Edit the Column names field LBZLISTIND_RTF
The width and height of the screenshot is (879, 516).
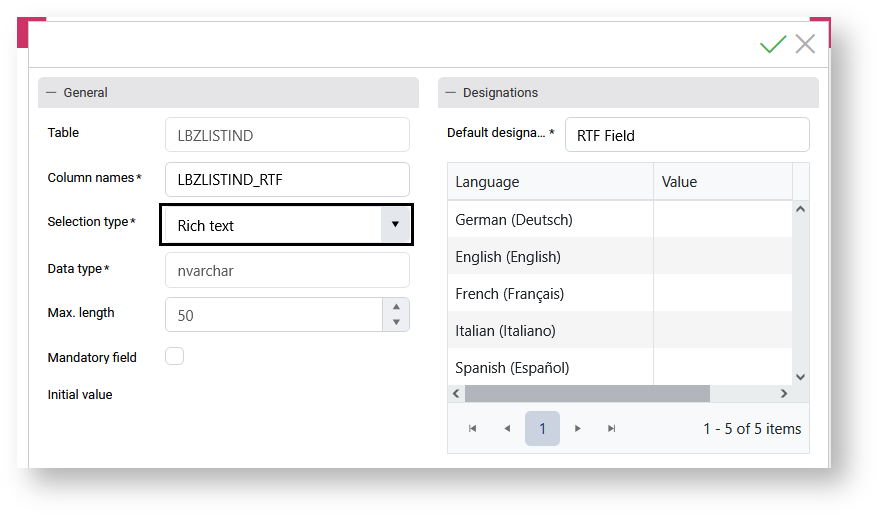point(287,179)
